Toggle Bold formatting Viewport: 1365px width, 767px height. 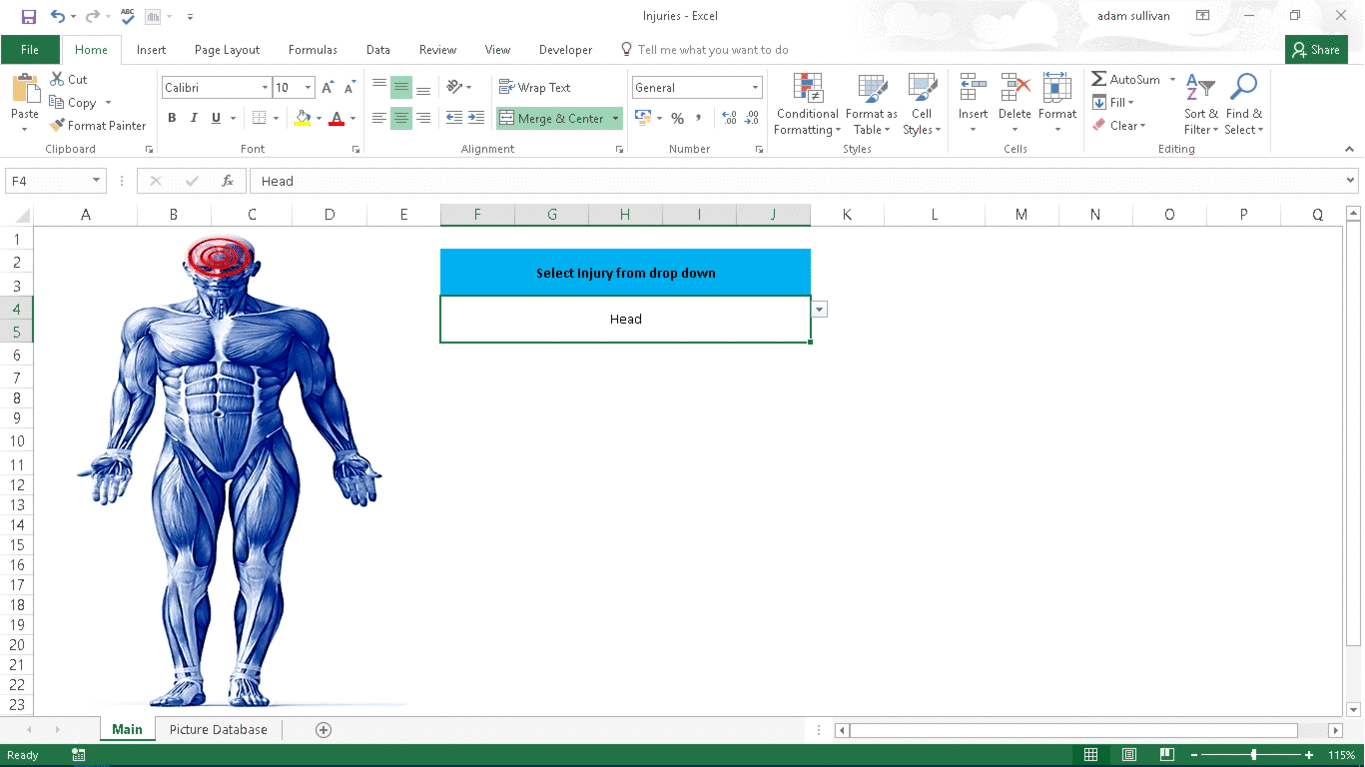click(x=172, y=118)
